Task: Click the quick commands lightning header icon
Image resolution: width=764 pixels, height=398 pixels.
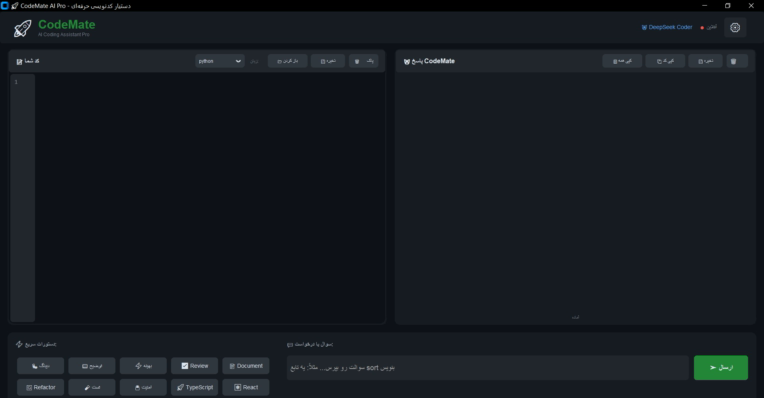Action: 19,344
